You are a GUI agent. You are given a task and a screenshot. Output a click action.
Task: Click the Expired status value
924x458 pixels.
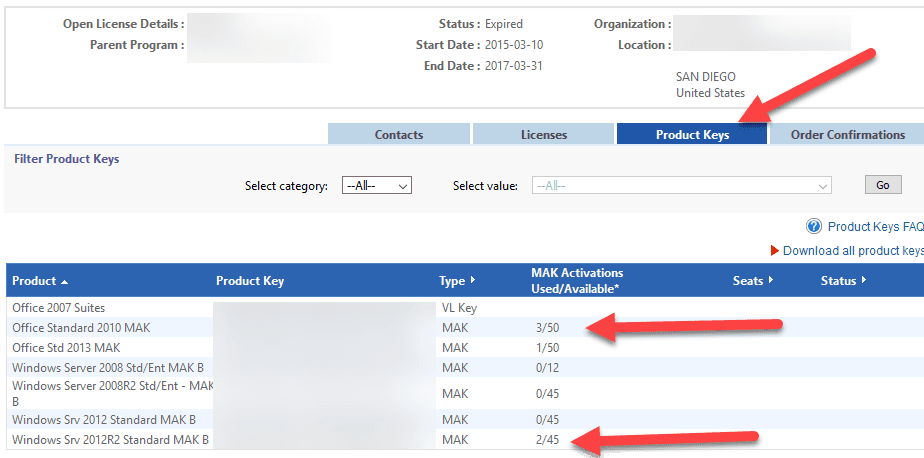(x=504, y=24)
